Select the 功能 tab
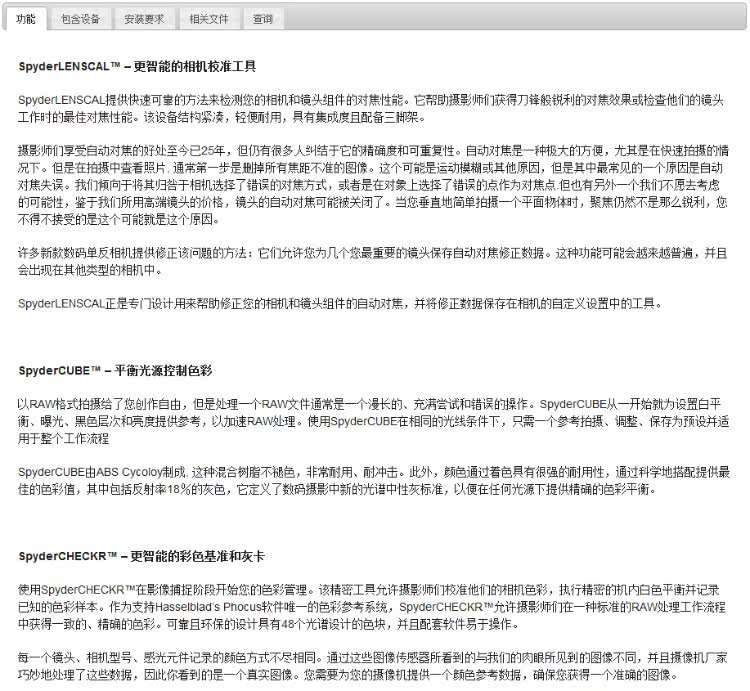 point(26,19)
